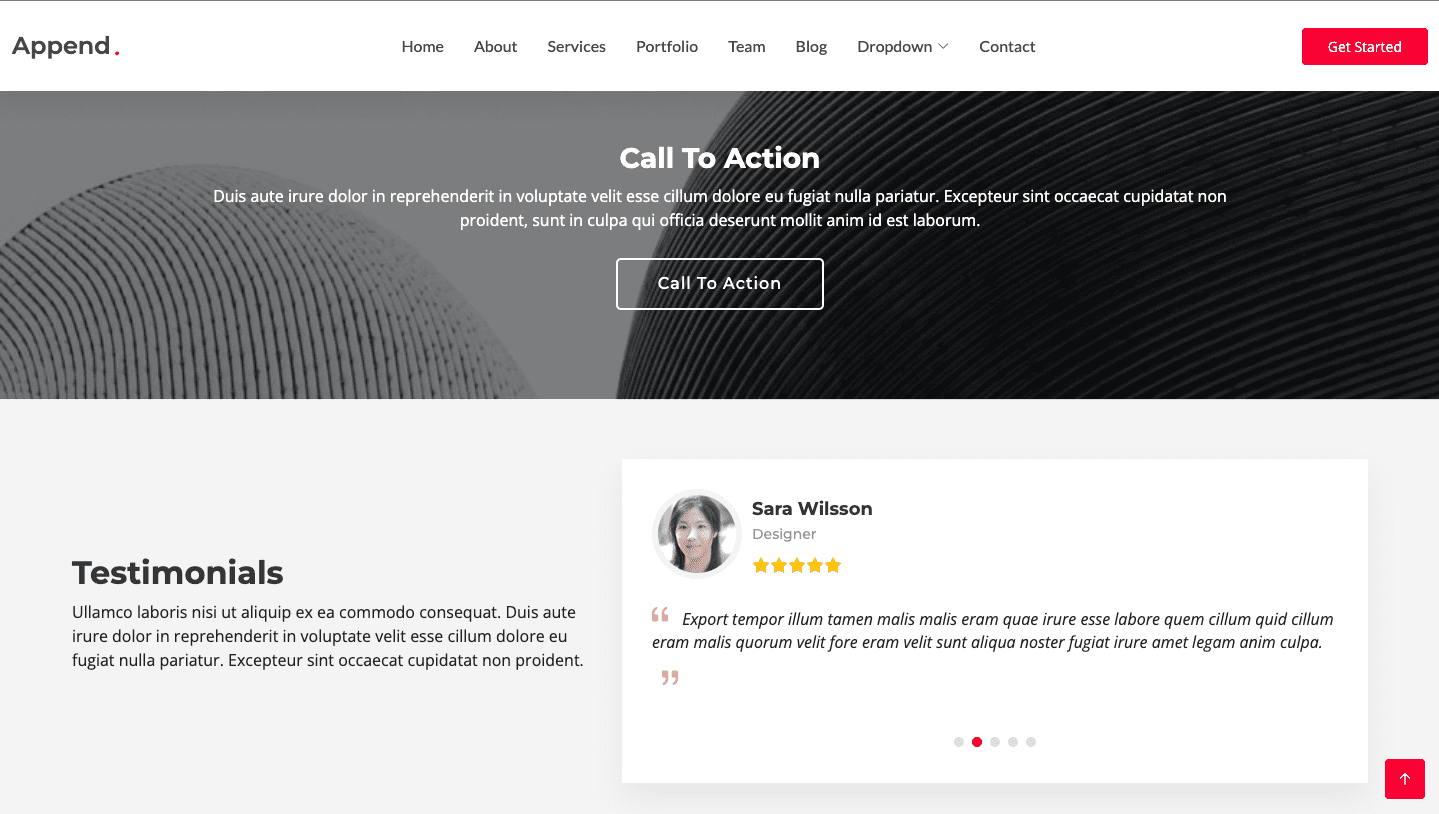Screen dimensions: 1439x814
Task: Click the first star in Sara's rating
Action: tap(760, 566)
